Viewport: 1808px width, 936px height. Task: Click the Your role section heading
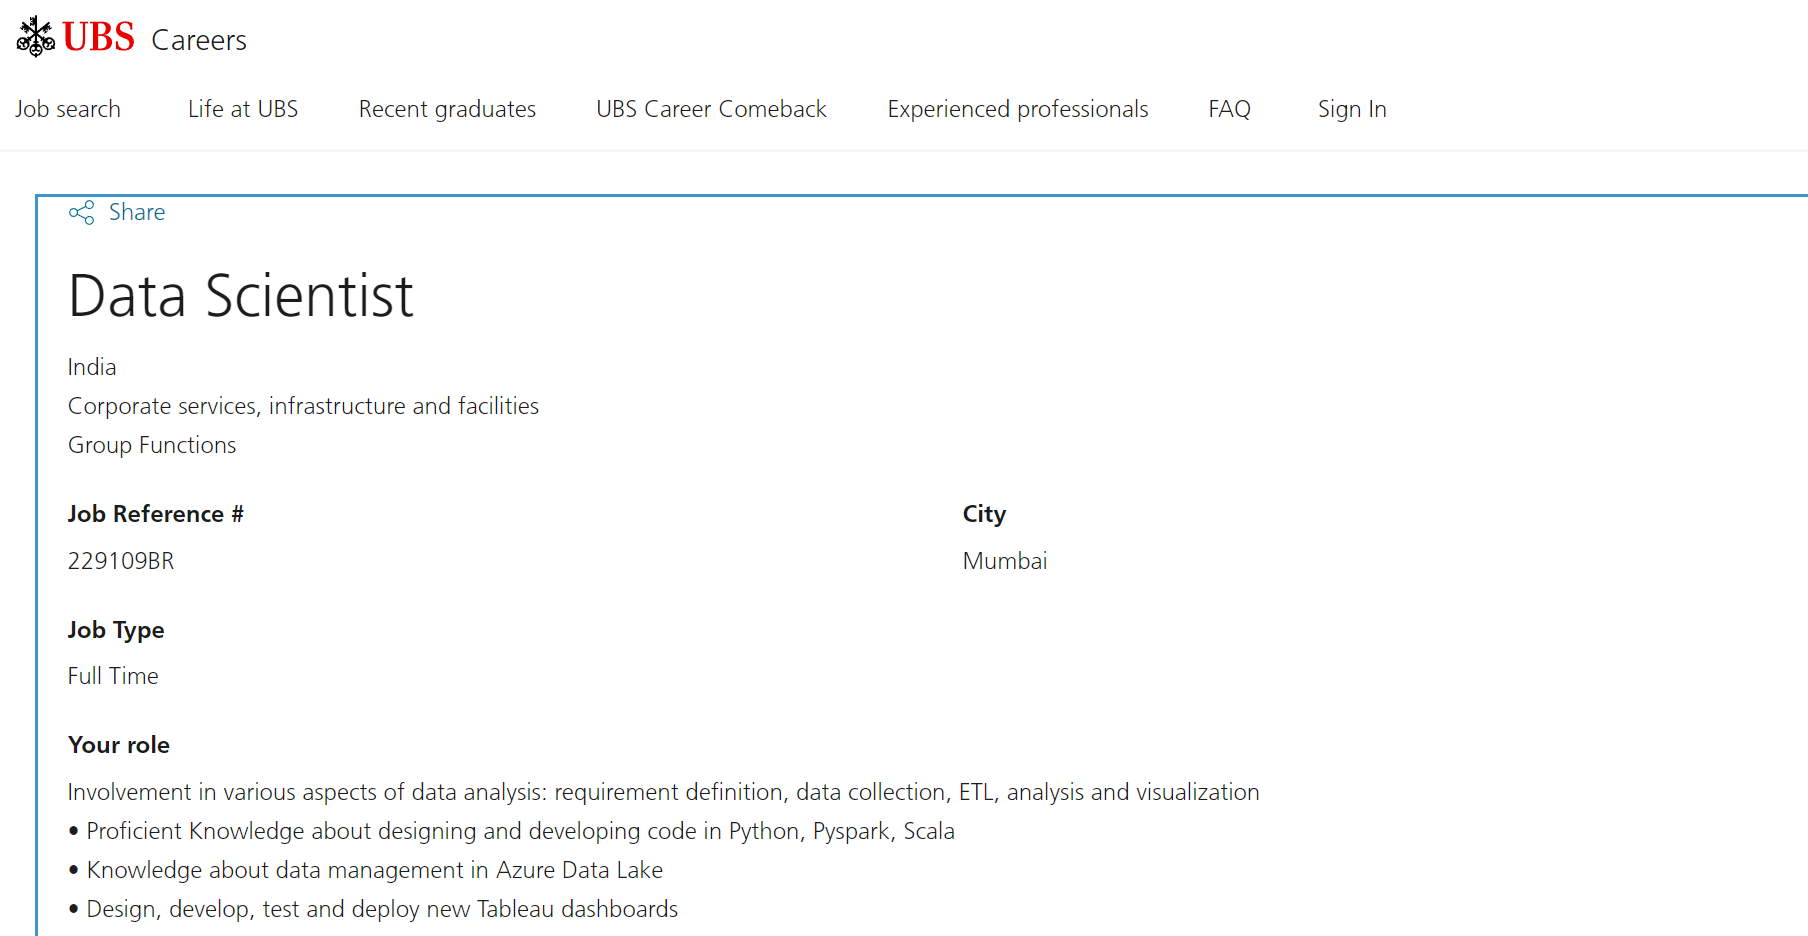point(119,745)
